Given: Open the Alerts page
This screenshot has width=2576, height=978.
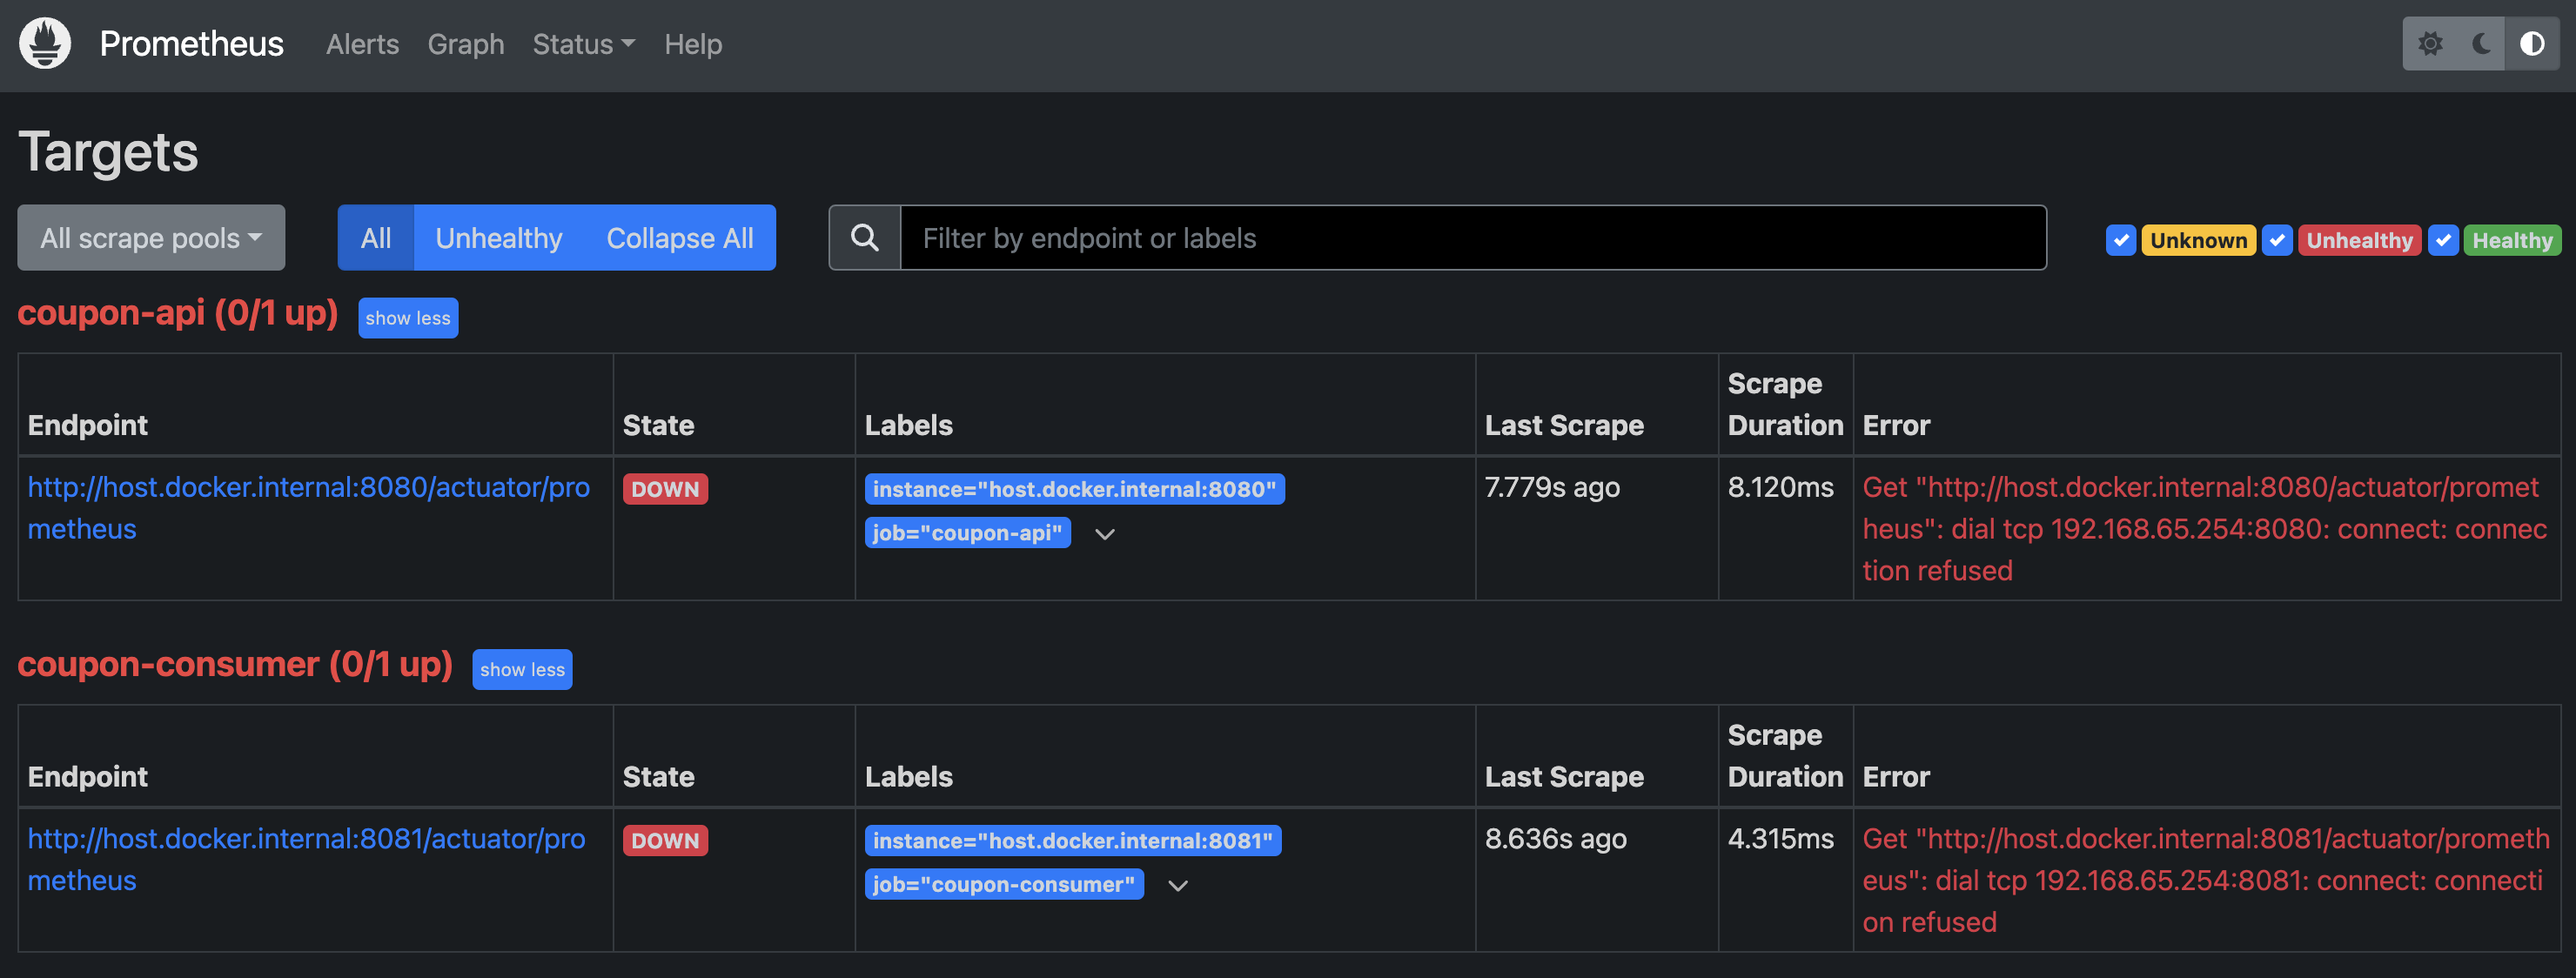Looking at the screenshot, I should pyautogui.click(x=362, y=44).
